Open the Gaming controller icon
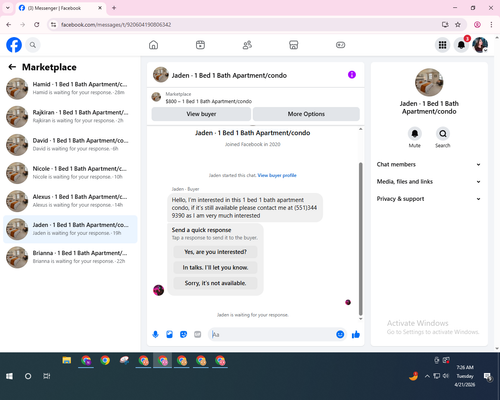 tap(340, 45)
